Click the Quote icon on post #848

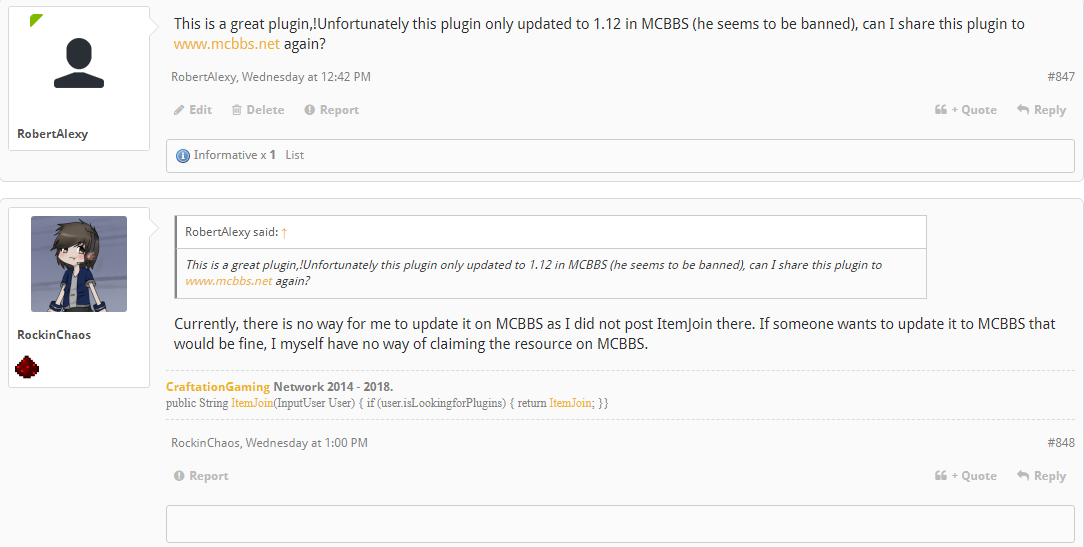tap(941, 476)
